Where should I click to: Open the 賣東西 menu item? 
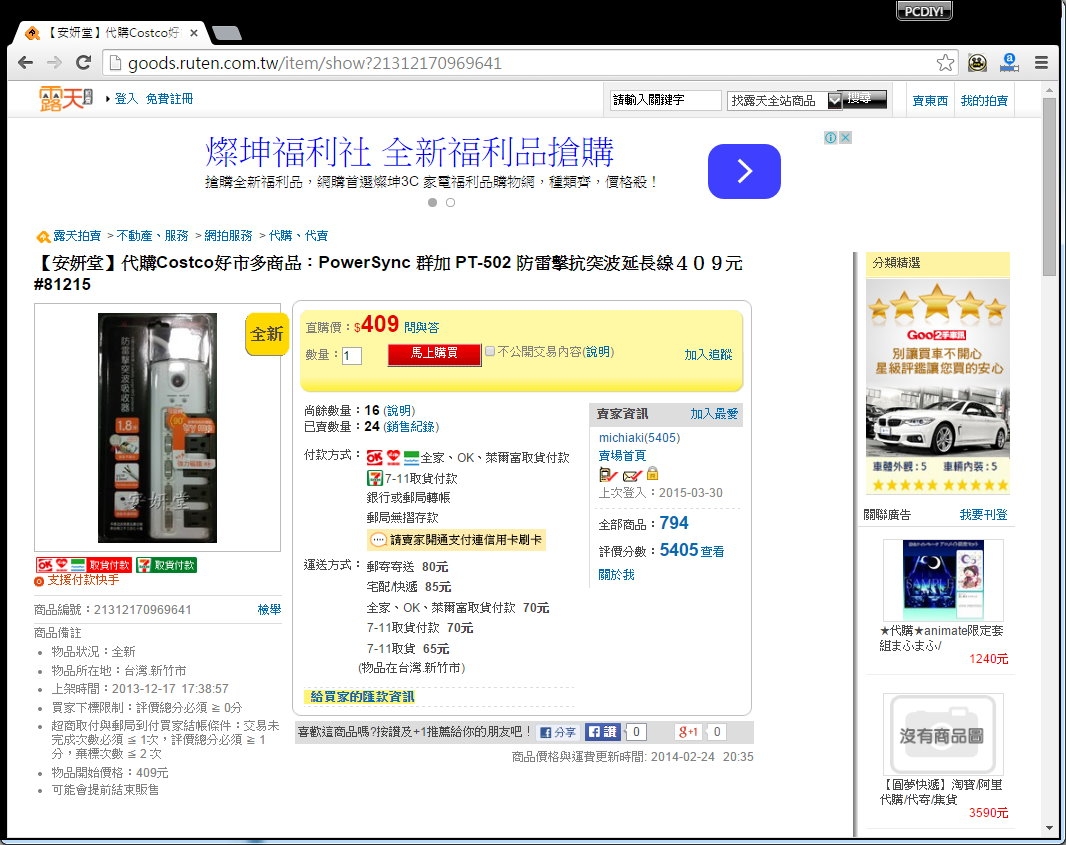(x=929, y=101)
